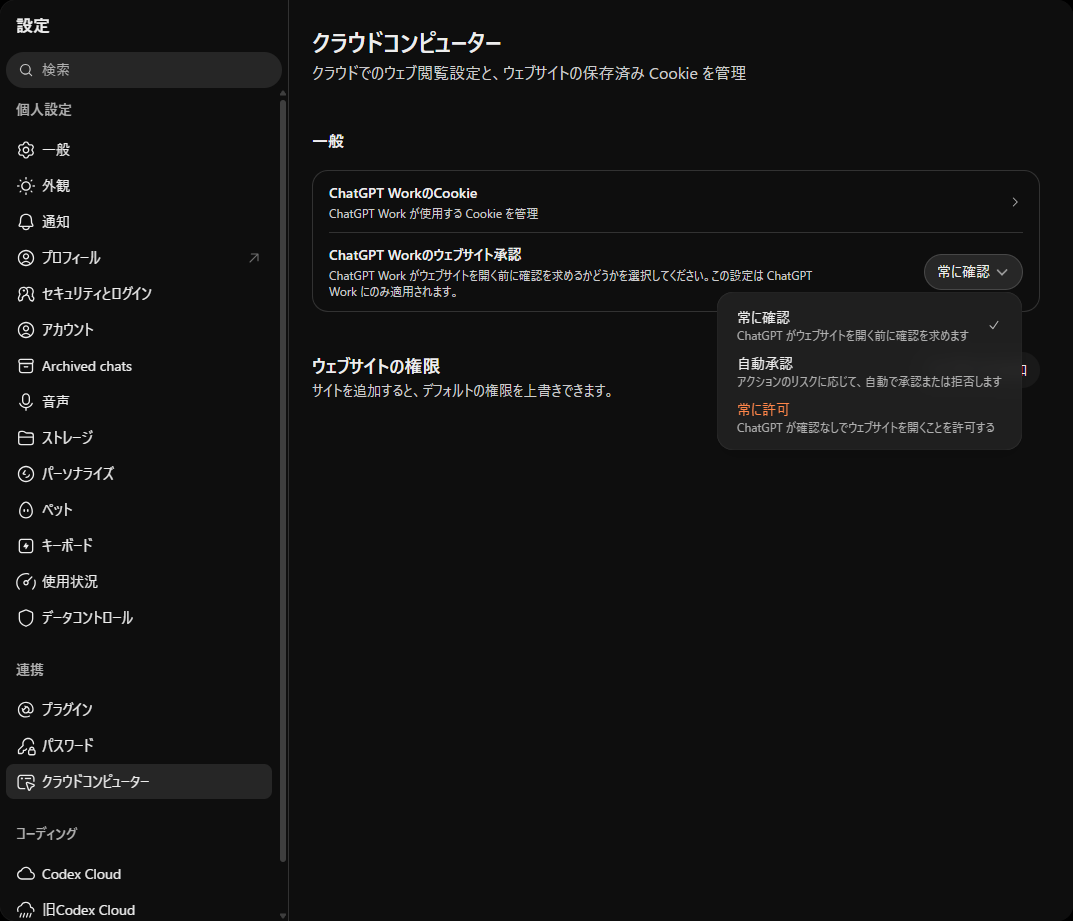Screen dimensions: 1073x921
Task: Select データコントロール in sidebar
Action: click(139, 618)
